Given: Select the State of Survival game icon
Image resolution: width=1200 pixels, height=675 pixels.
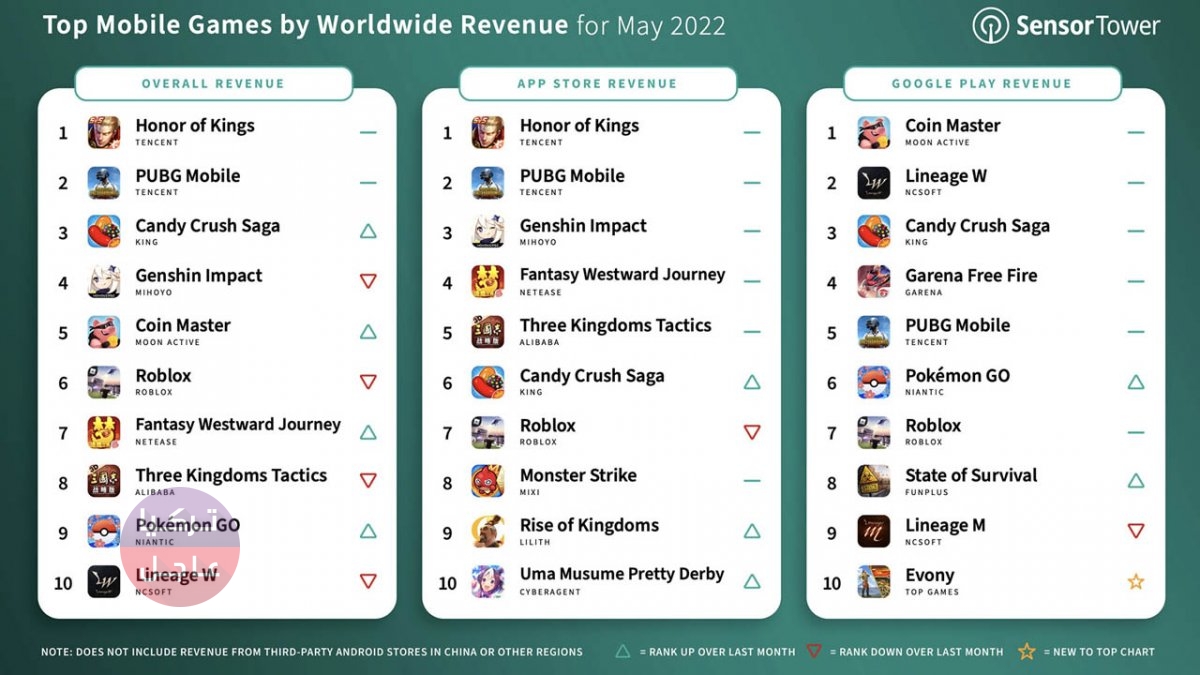Looking at the screenshot, I should pyautogui.click(x=873, y=481).
